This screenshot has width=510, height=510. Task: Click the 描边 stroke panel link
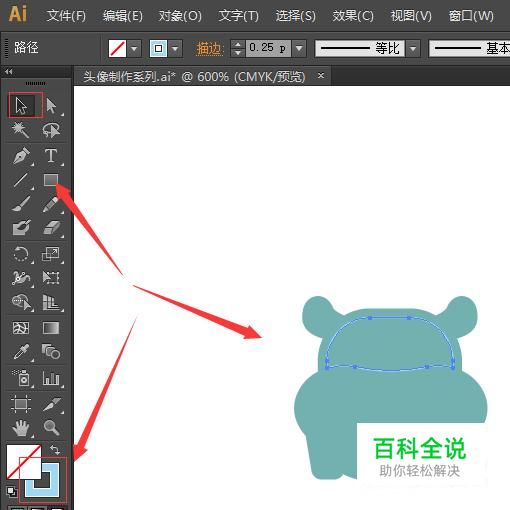pyautogui.click(x=209, y=49)
